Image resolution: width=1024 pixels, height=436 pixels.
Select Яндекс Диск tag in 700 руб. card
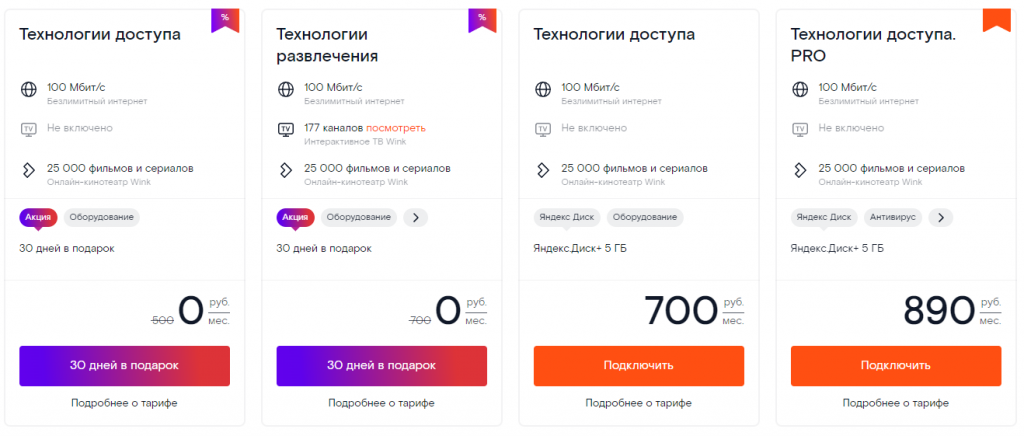(566, 216)
